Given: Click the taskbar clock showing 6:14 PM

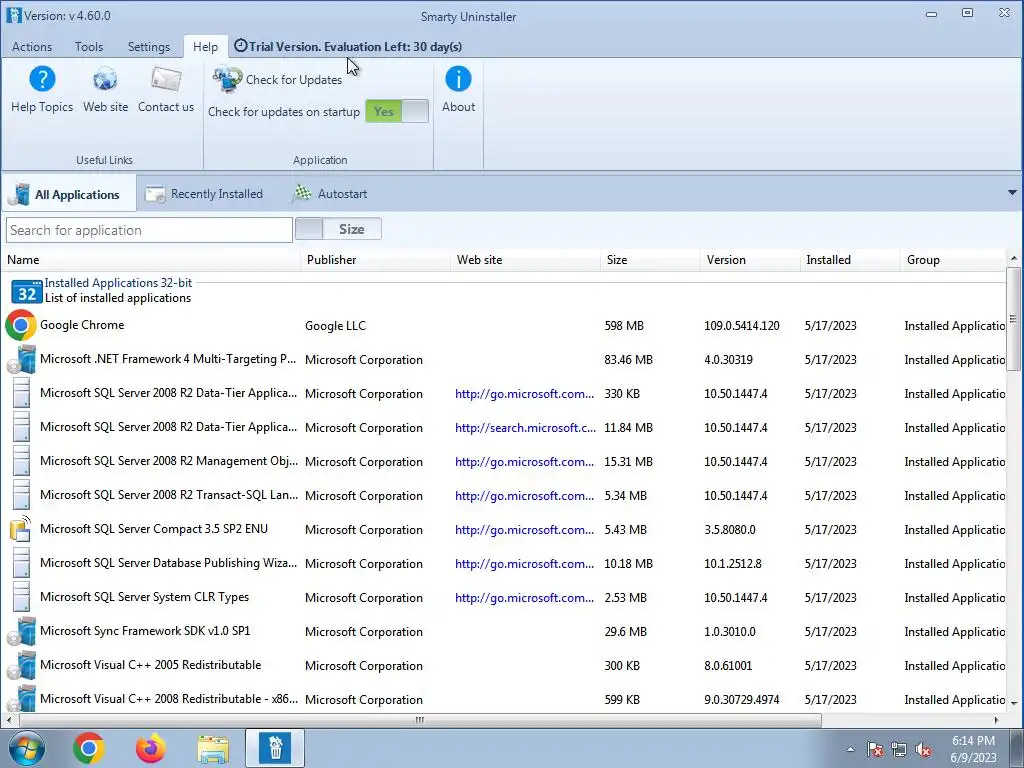Looking at the screenshot, I should [x=973, y=749].
